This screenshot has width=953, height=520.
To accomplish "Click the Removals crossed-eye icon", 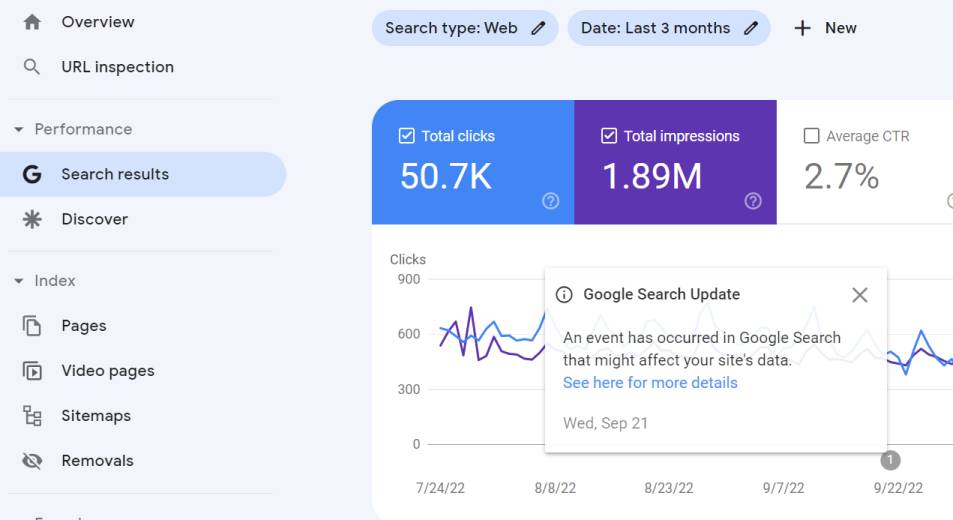I will (x=32, y=460).
